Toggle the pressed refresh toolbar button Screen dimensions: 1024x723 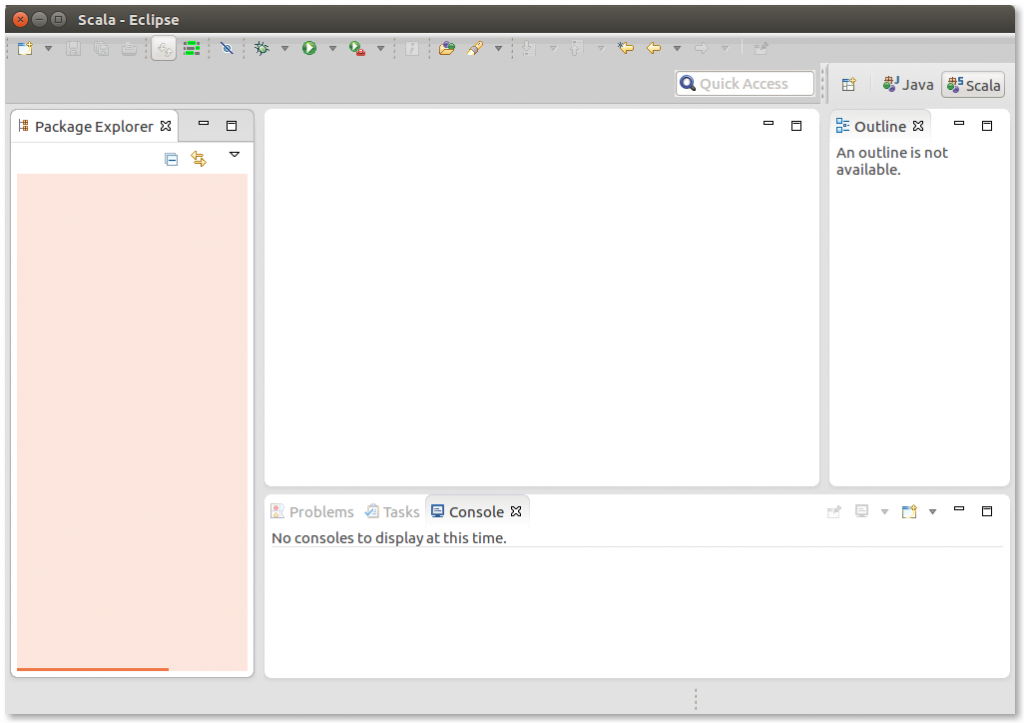(x=164, y=48)
